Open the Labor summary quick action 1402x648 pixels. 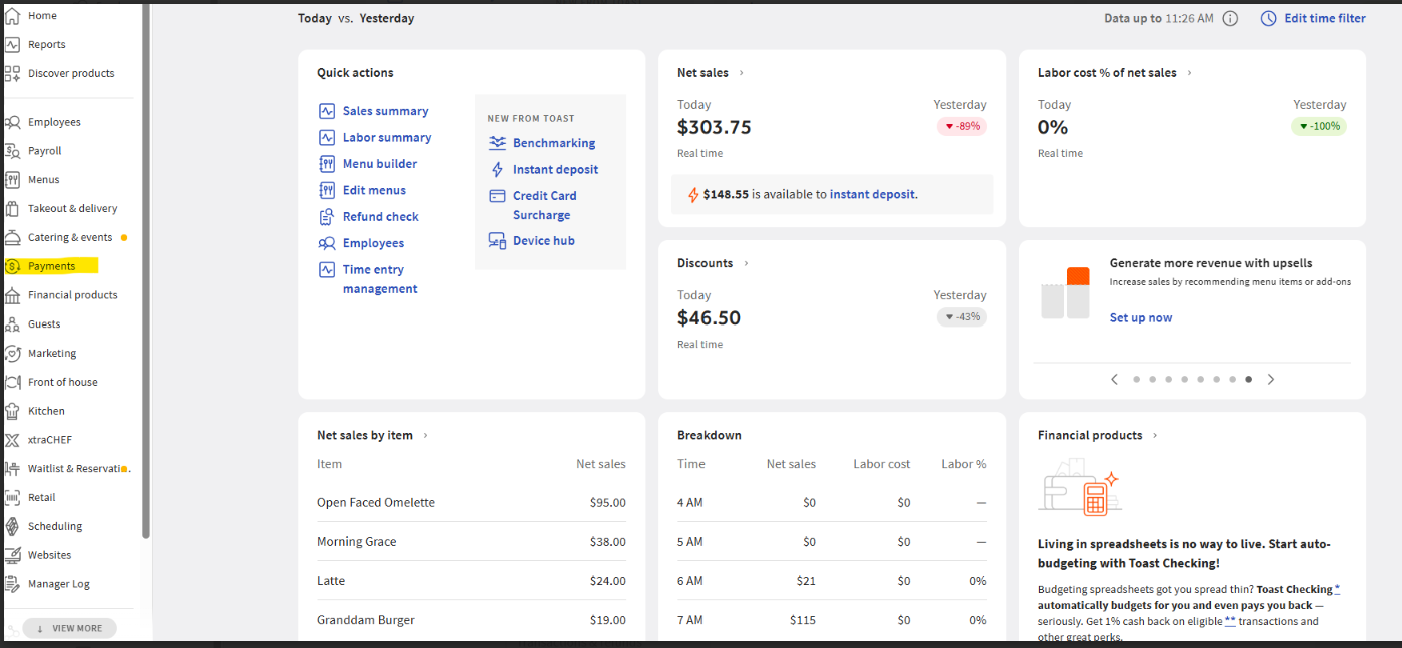click(387, 138)
